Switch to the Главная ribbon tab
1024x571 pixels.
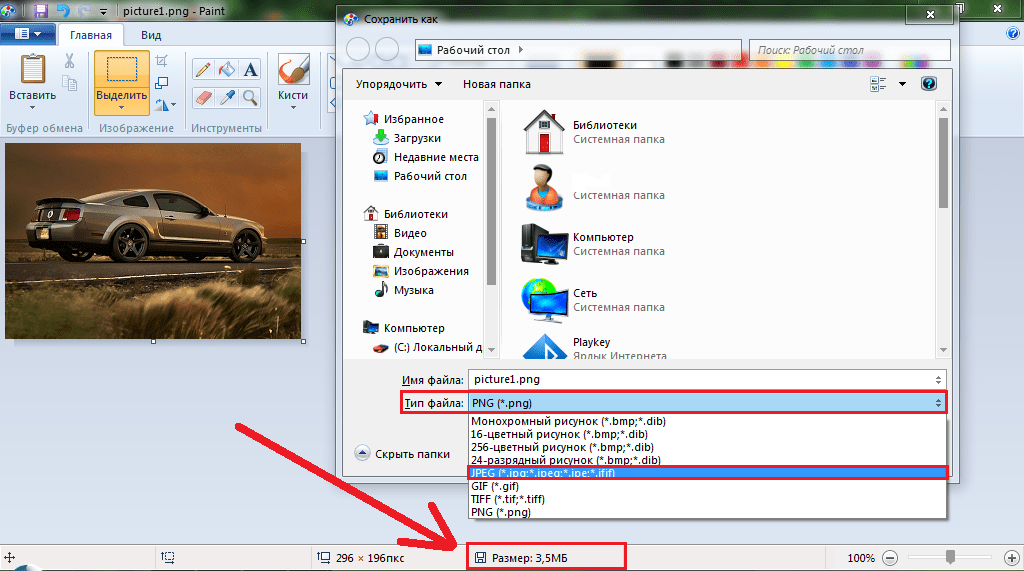[x=91, y=35]
